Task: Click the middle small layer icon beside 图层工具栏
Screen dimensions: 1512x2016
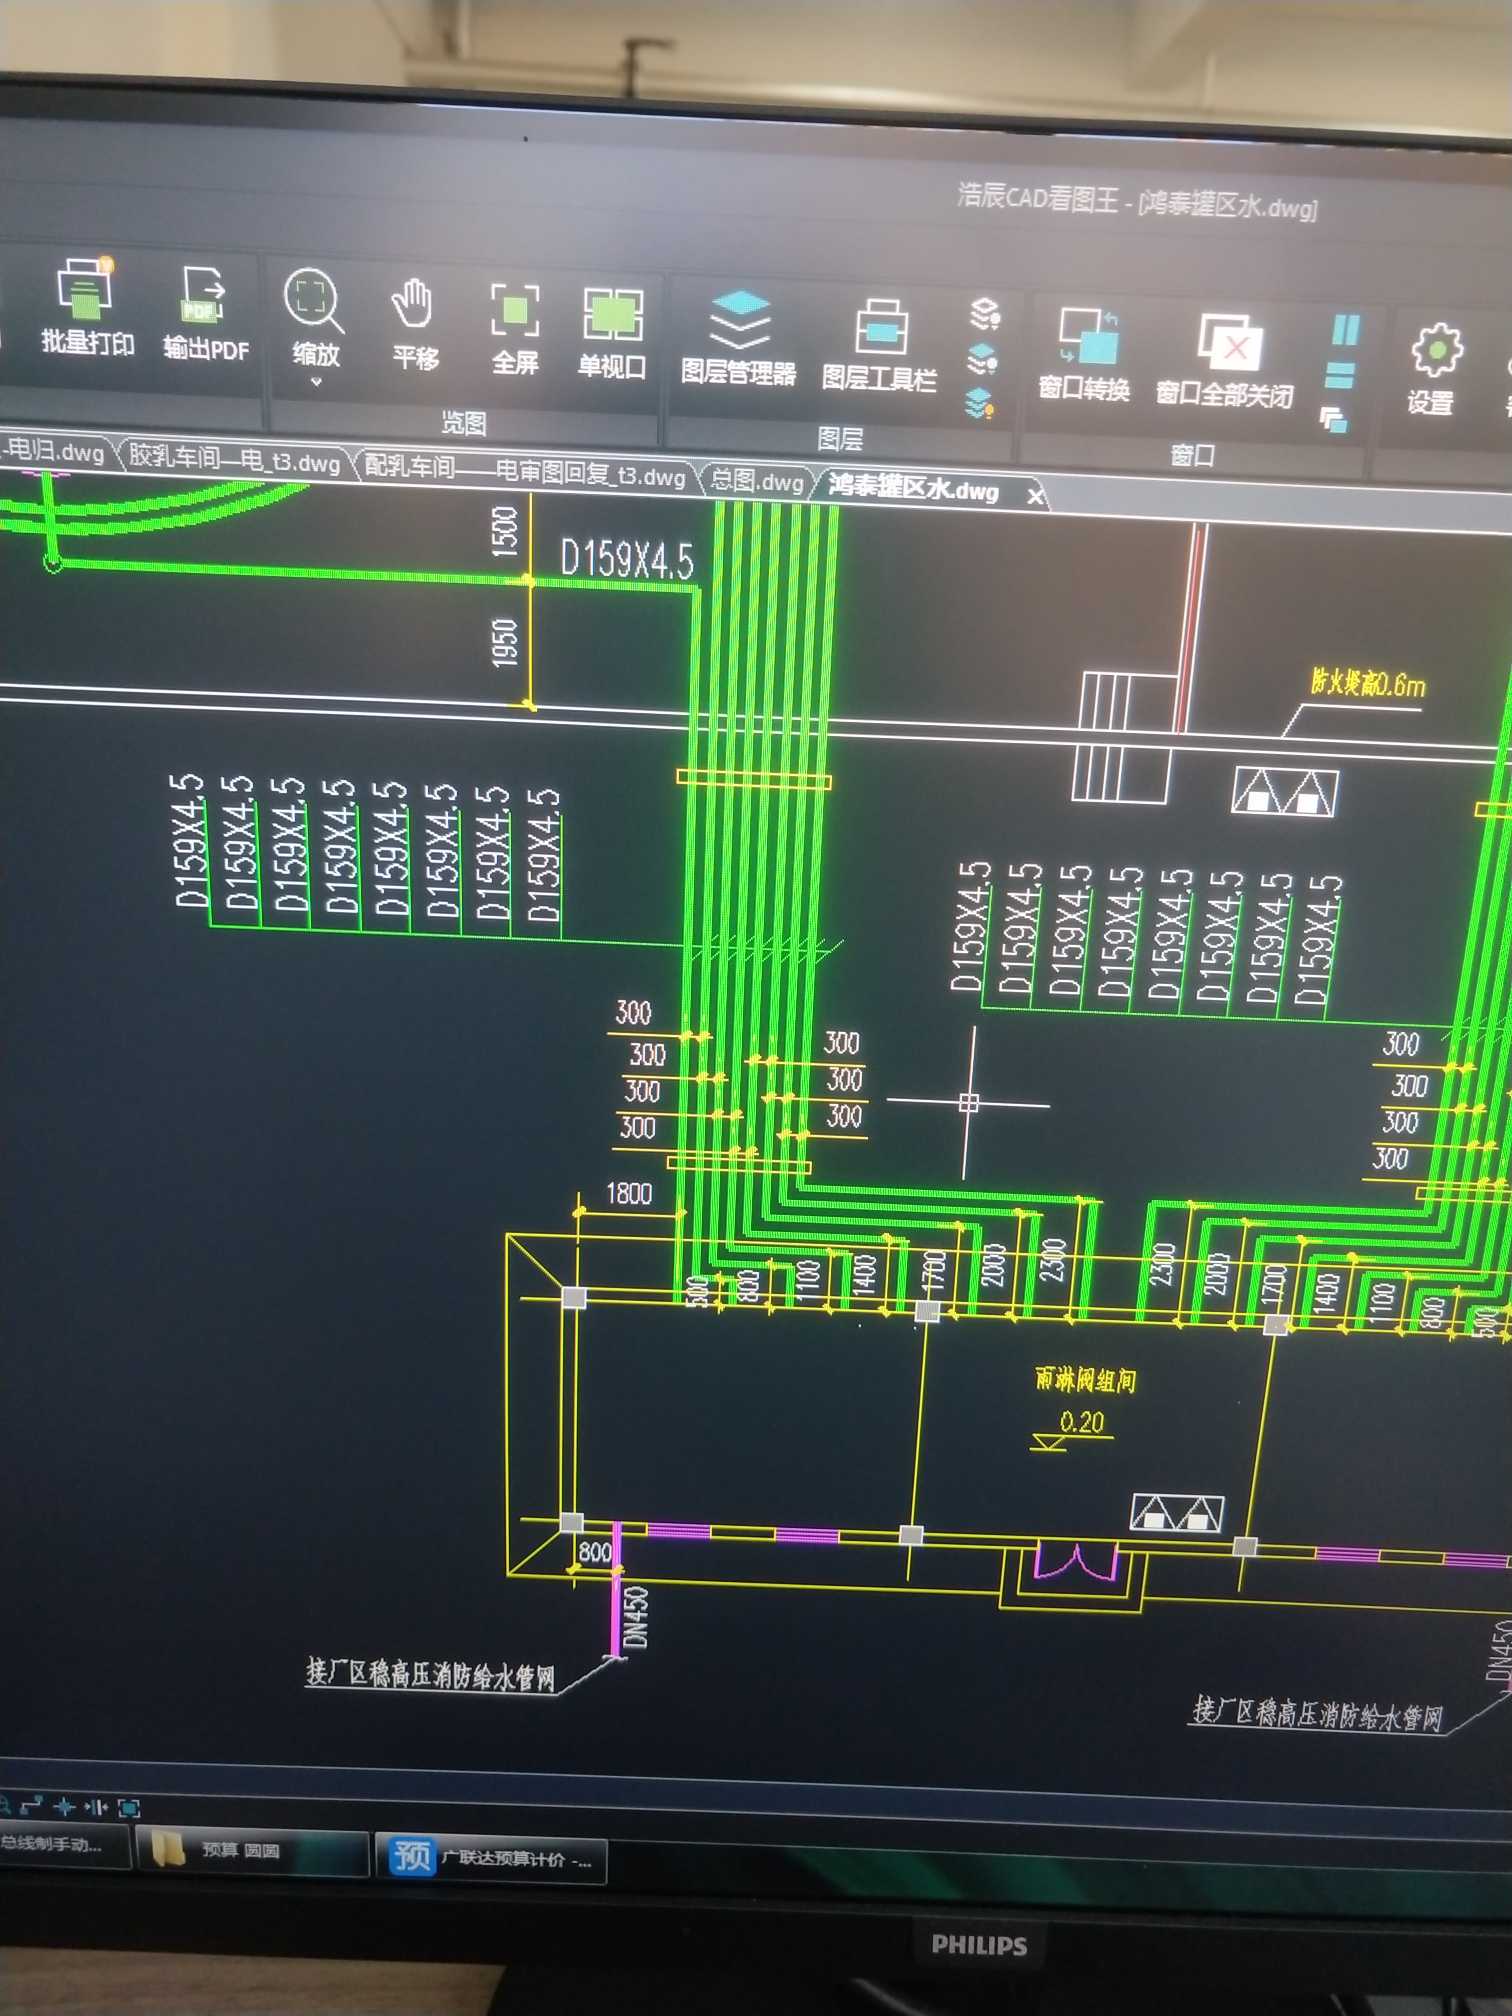Action: [x=983, y=358]
